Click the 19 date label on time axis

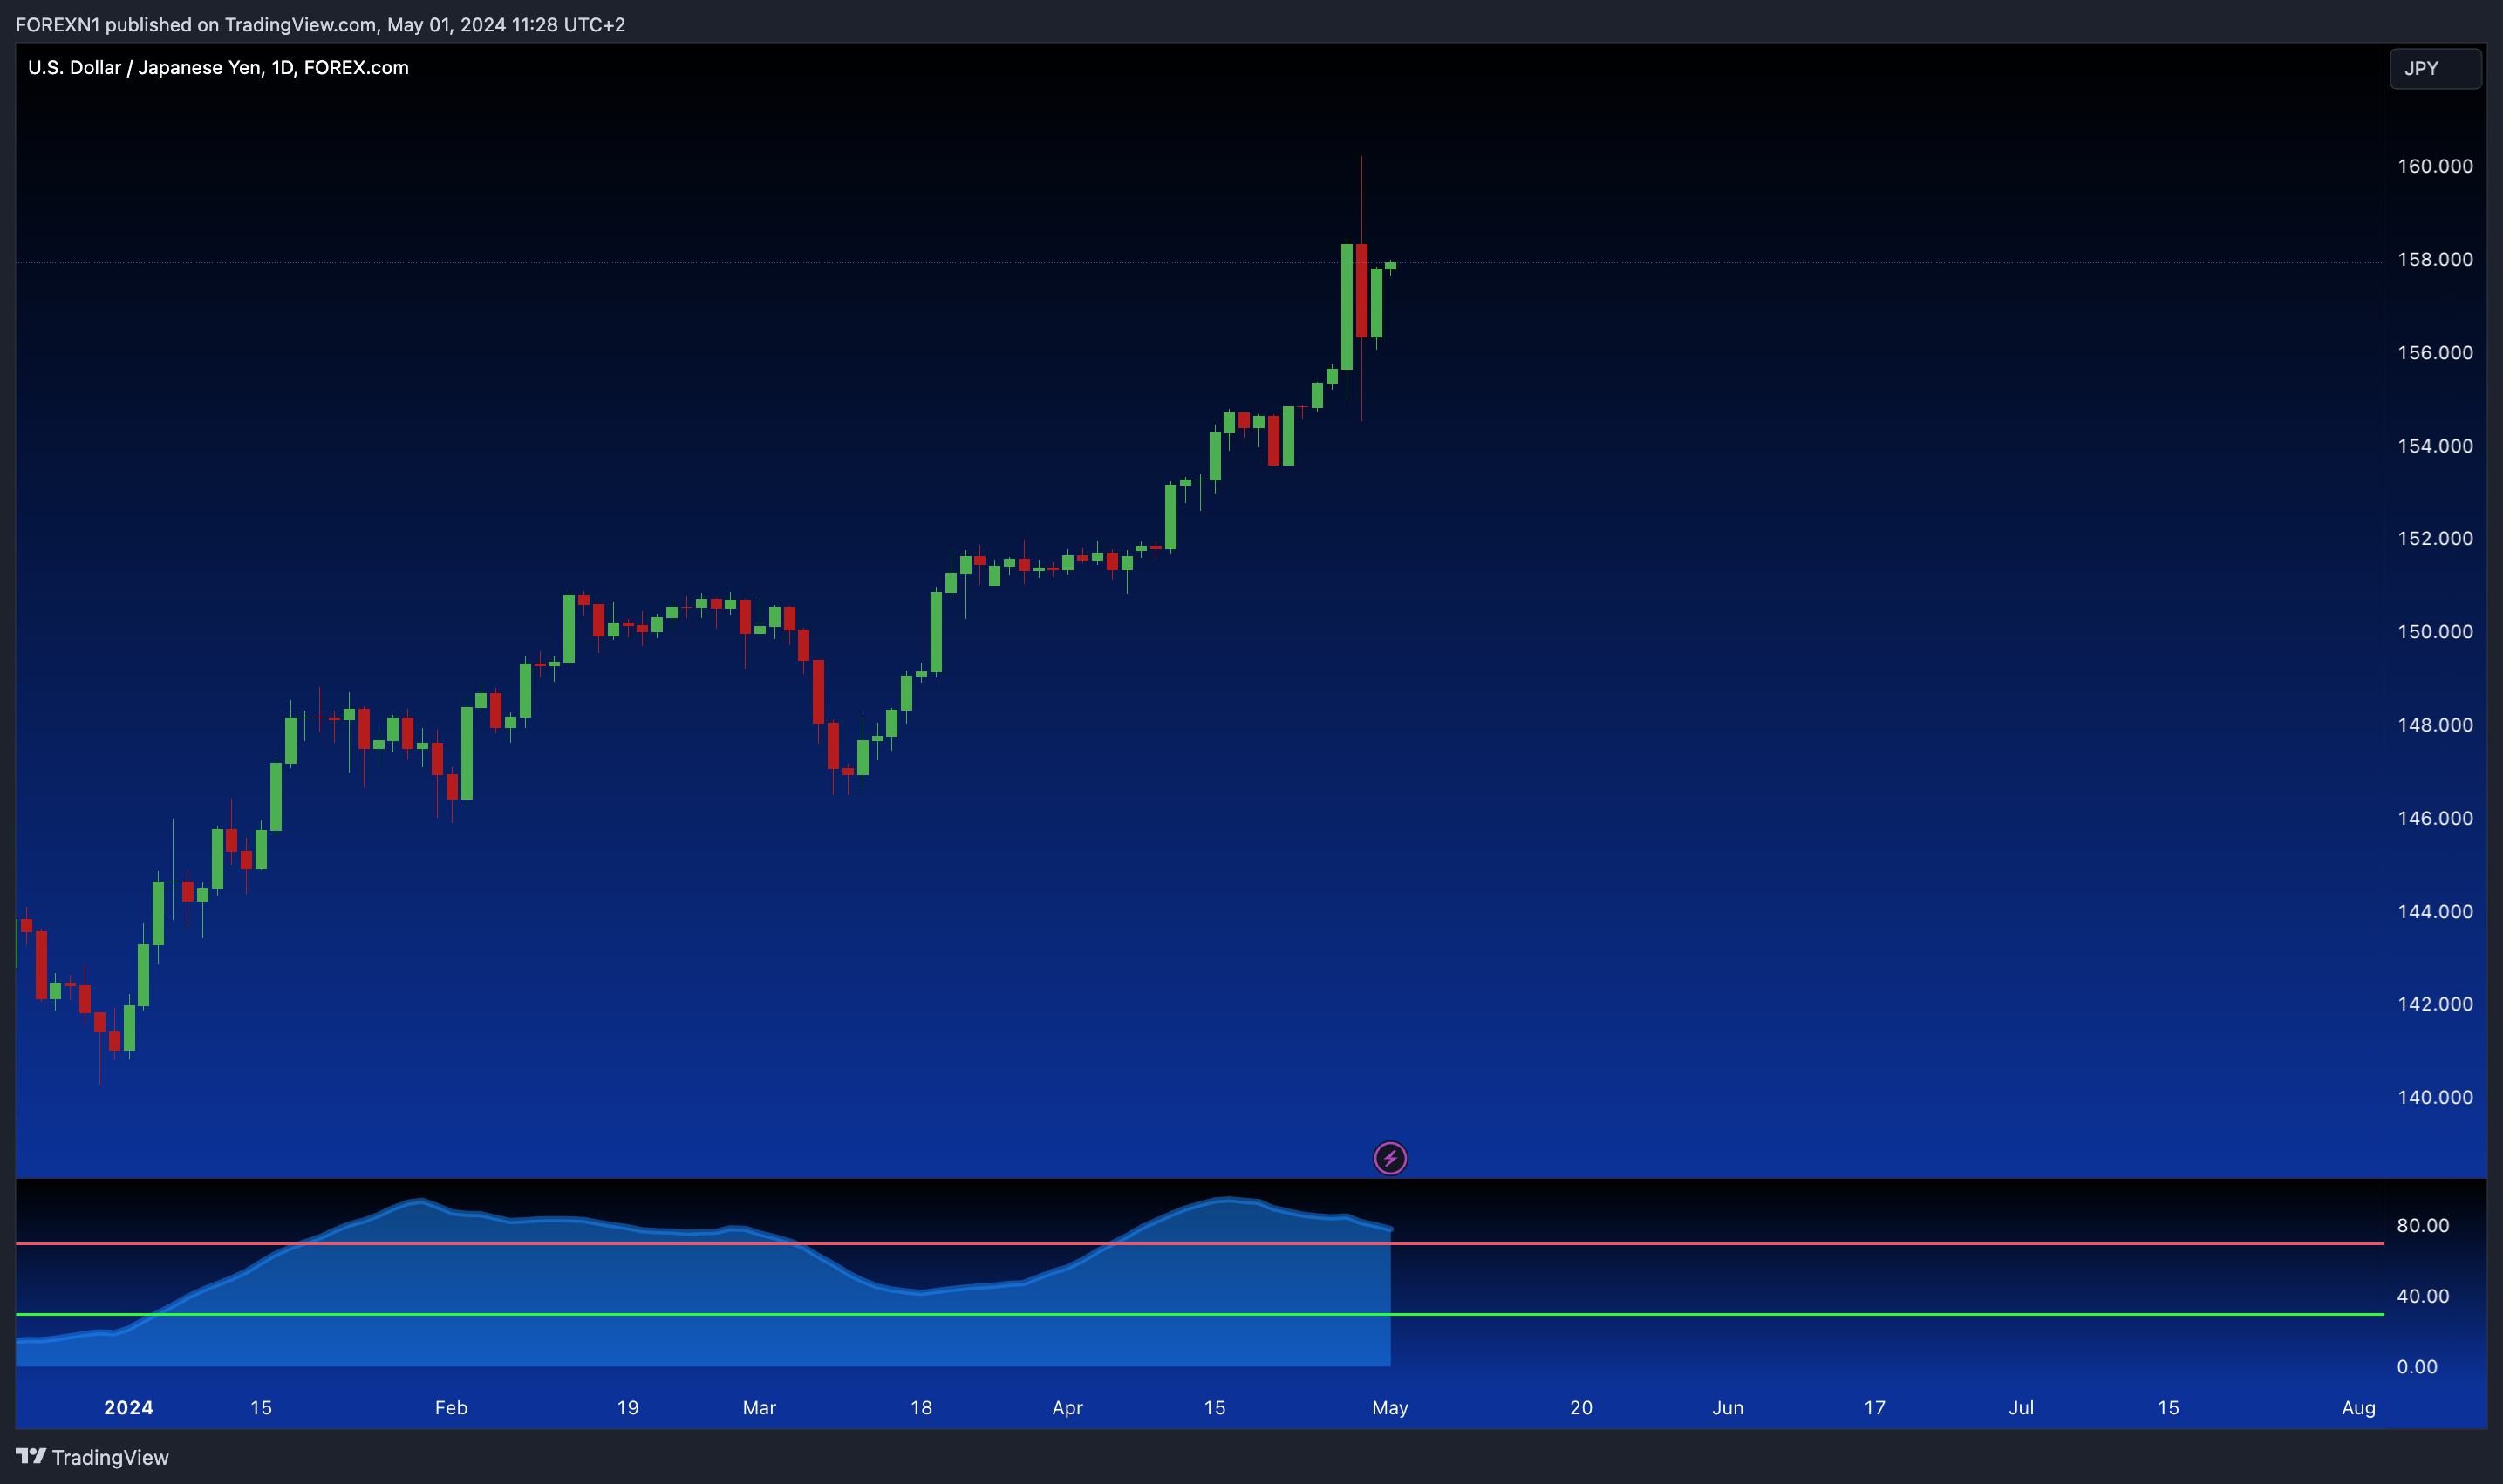pyautogui.click(x=627, y=1407)
